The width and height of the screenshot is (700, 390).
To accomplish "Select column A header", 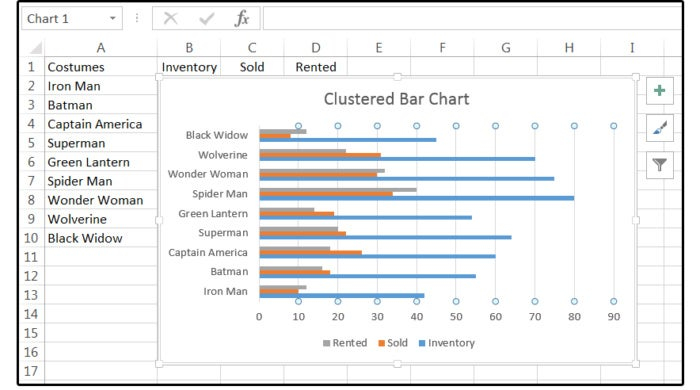I will tap(101, 48).
